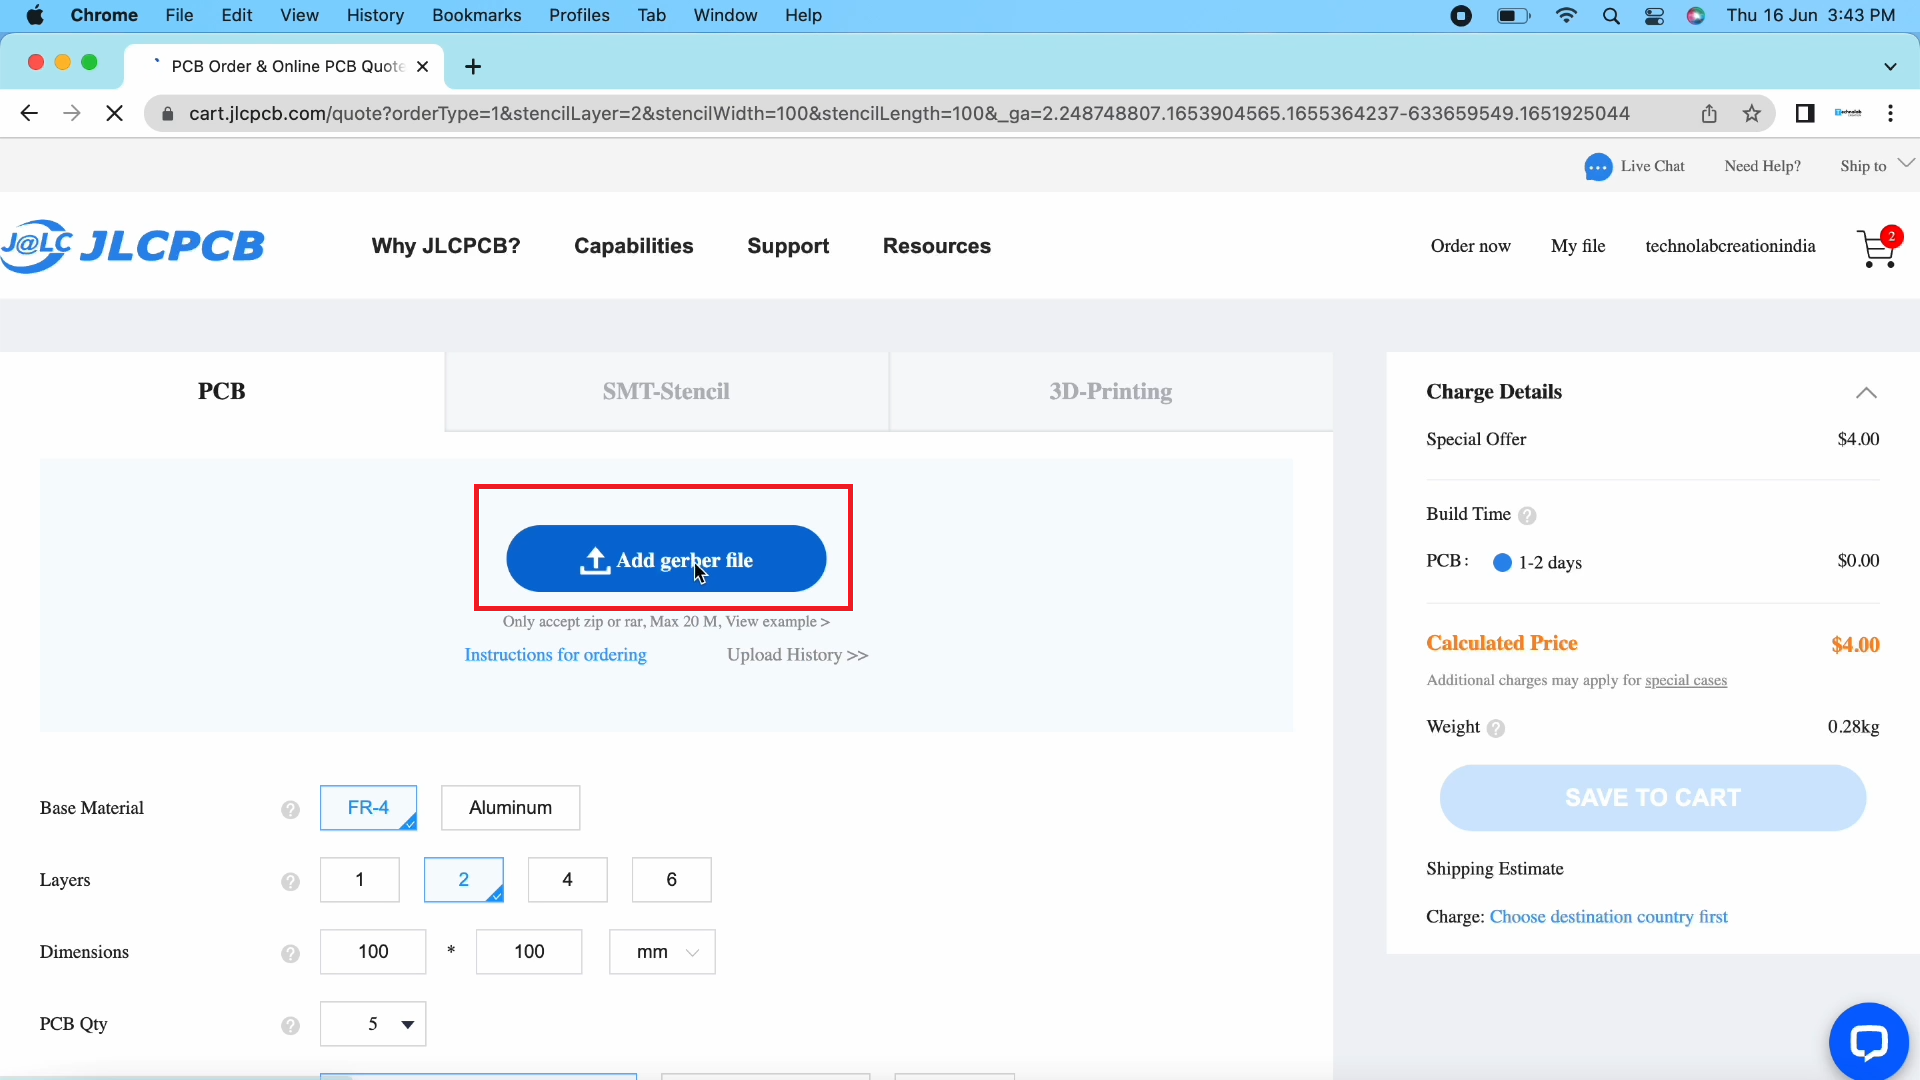Click the Base Material help icon
The width and height of the screenshot is (1920, 1080).
click(x=290, y=809)
